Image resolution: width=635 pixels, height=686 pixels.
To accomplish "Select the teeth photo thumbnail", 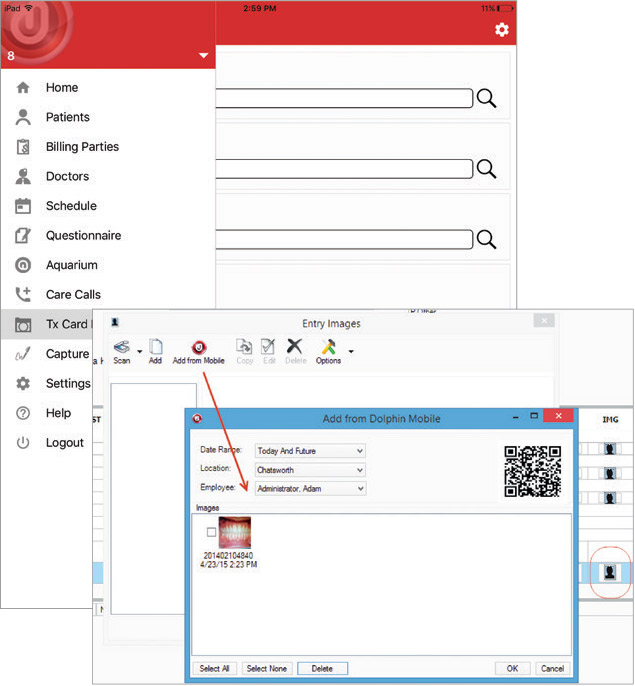I will [x=235, y=532].
